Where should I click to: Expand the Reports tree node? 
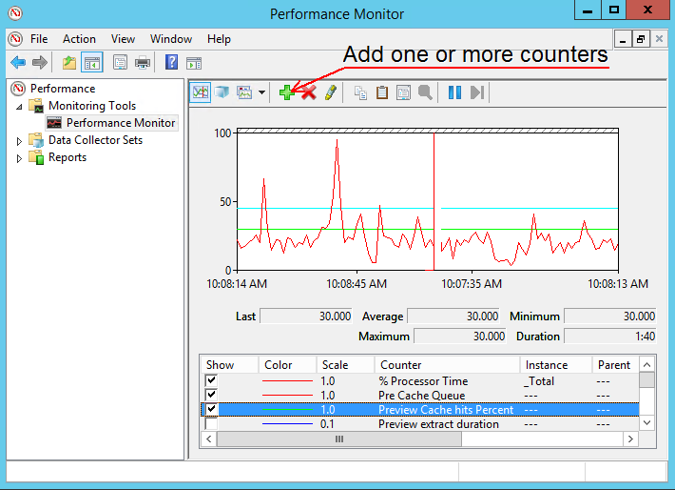point(19,158)
